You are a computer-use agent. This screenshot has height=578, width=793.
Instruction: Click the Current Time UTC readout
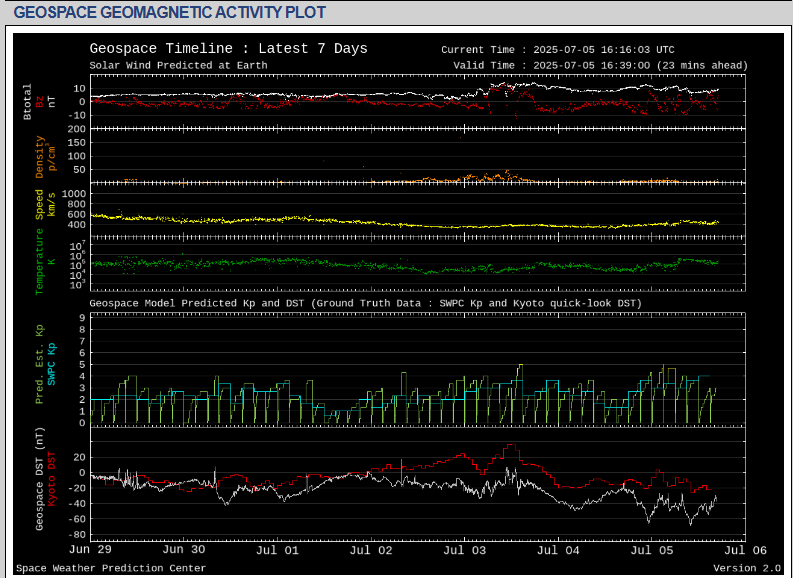pos(557,50)
